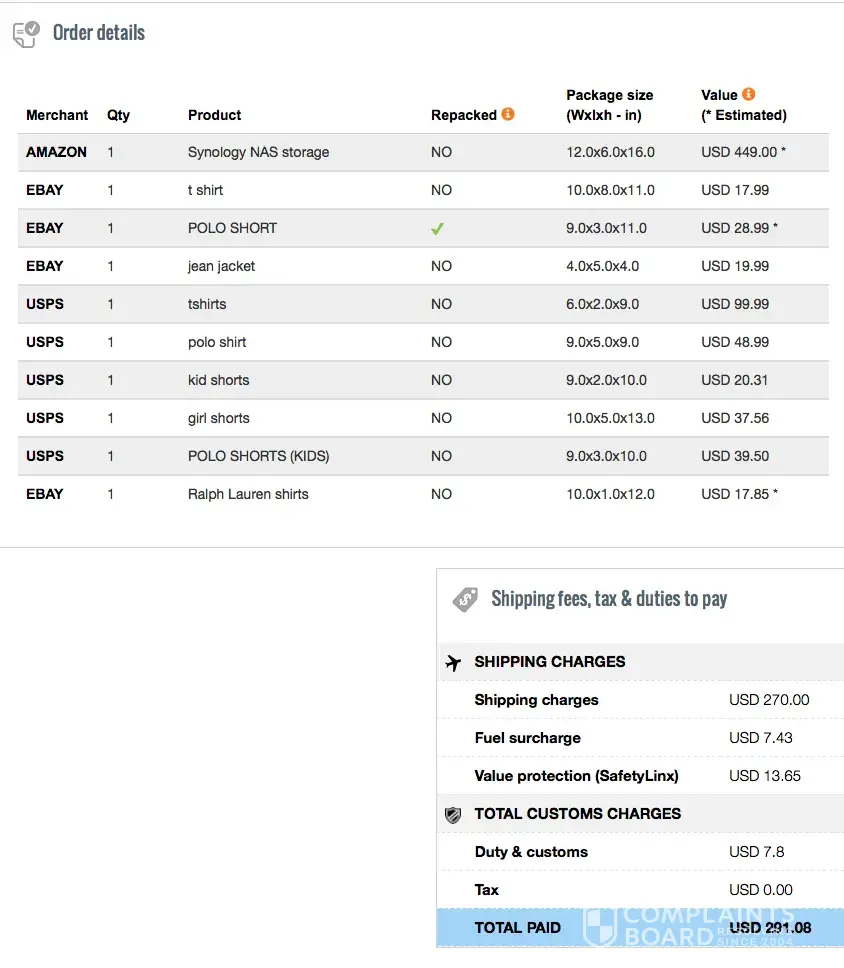844x968 pixels.
Task: Click the shield icon beside TOTAL CUSTOMS CHARGES
Action: point(453,815)
